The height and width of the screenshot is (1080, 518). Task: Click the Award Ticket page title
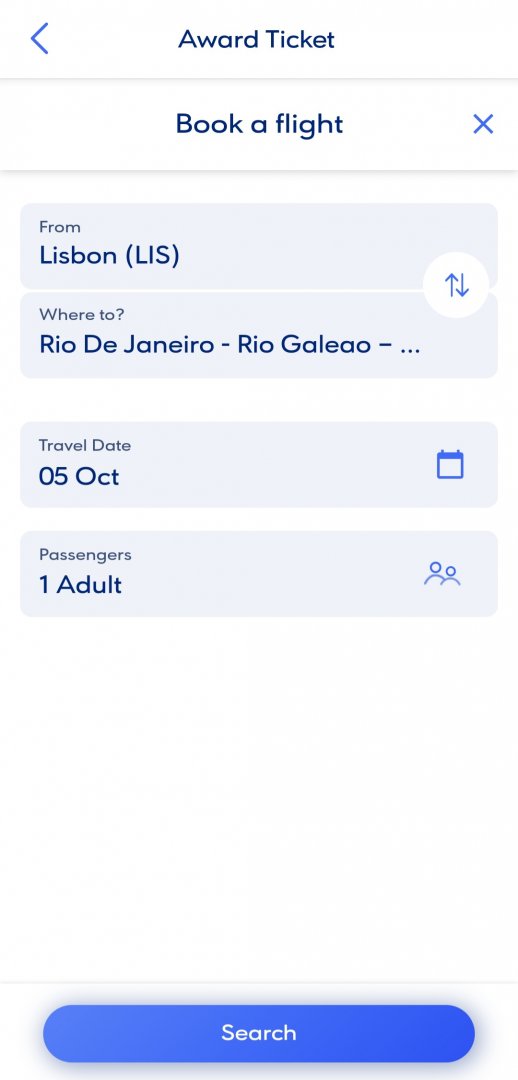point(256,39)
